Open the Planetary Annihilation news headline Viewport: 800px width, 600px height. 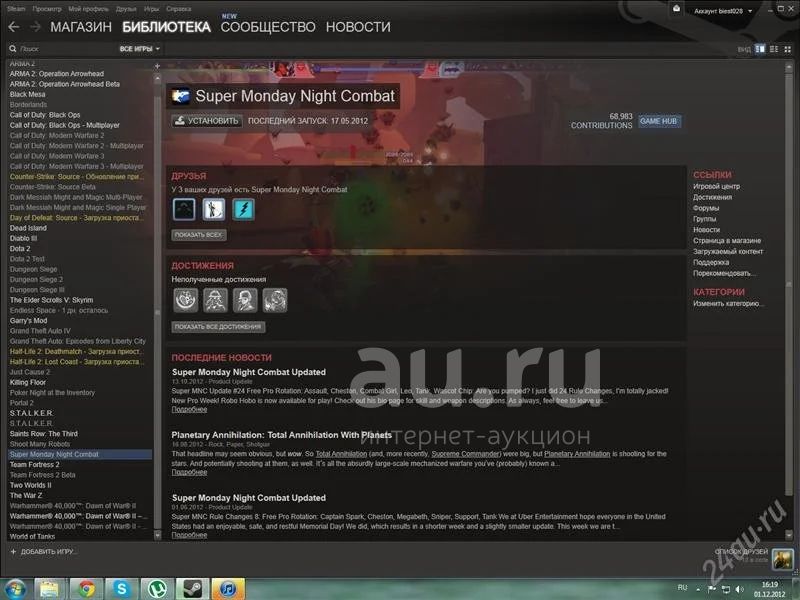point(282,435)
